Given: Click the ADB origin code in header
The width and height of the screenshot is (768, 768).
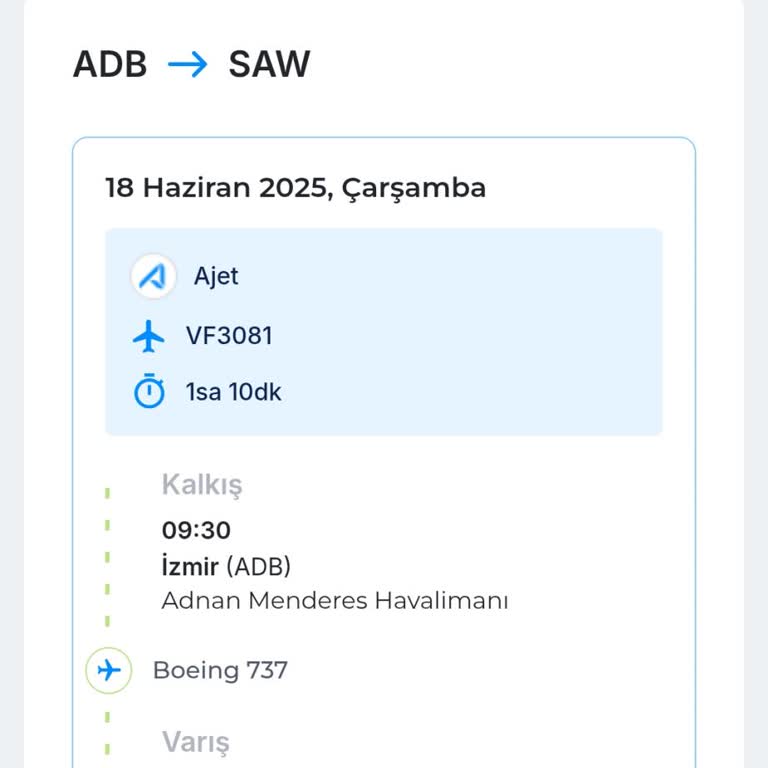Looking at the screenshot, I should coord(110,65).
